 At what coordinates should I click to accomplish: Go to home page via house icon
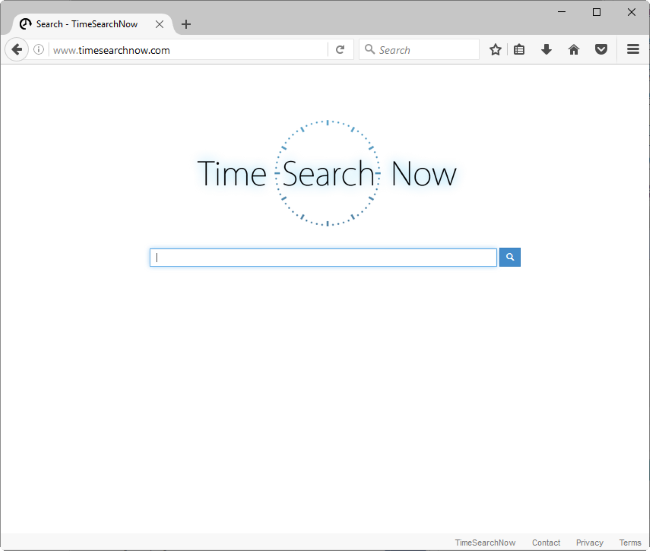574,50
